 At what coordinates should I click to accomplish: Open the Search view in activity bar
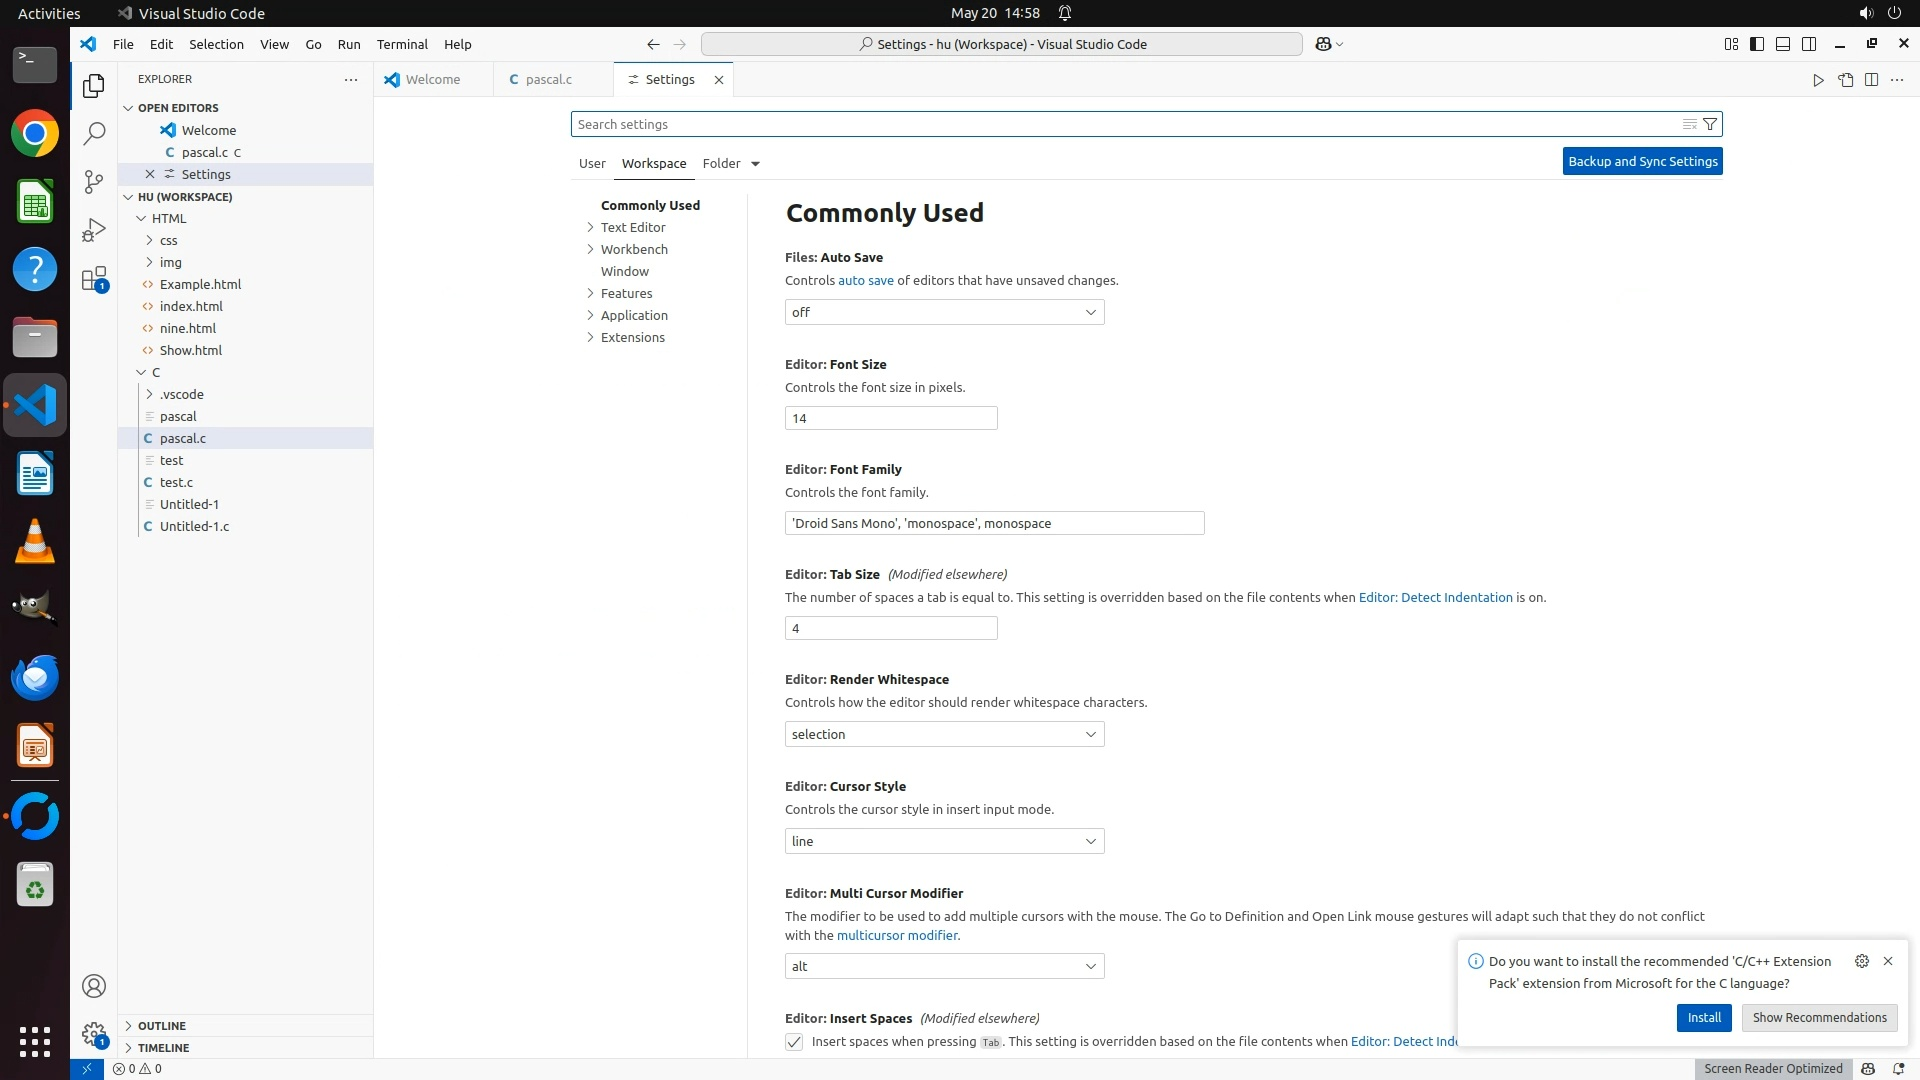94,133
